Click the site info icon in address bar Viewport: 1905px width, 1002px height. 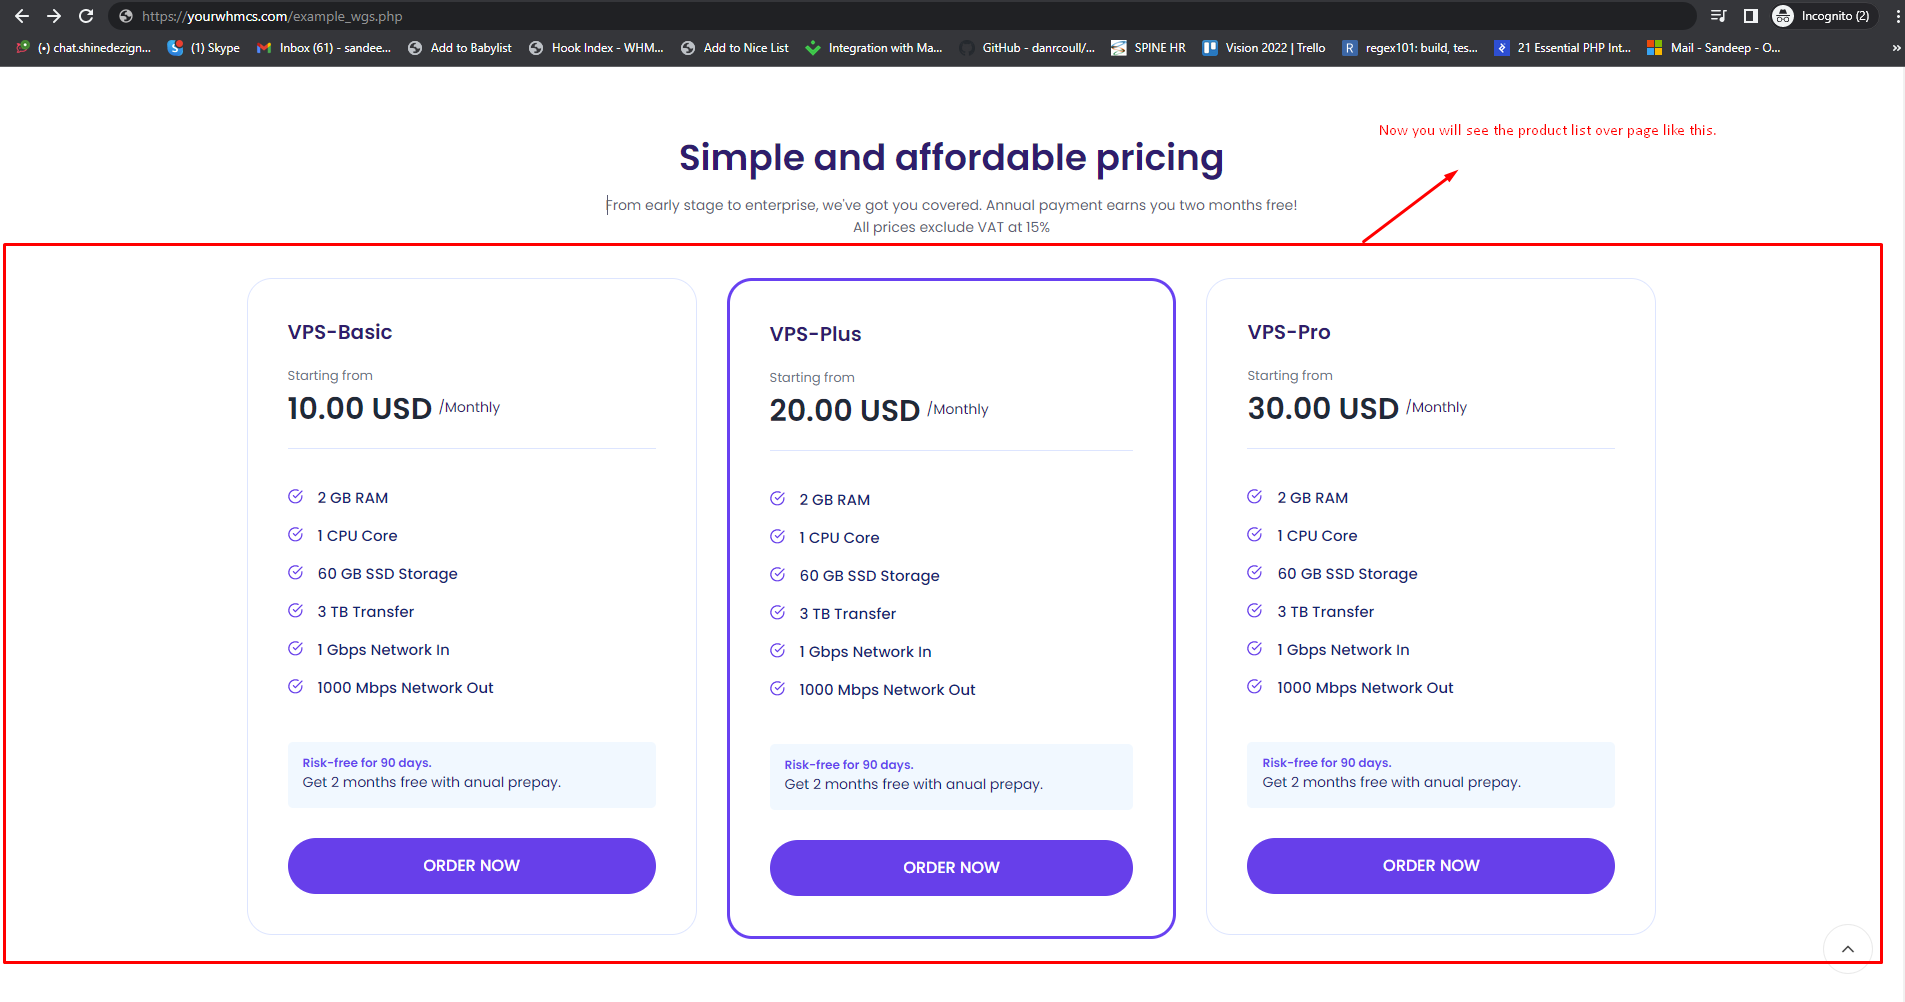click(126, 16)
